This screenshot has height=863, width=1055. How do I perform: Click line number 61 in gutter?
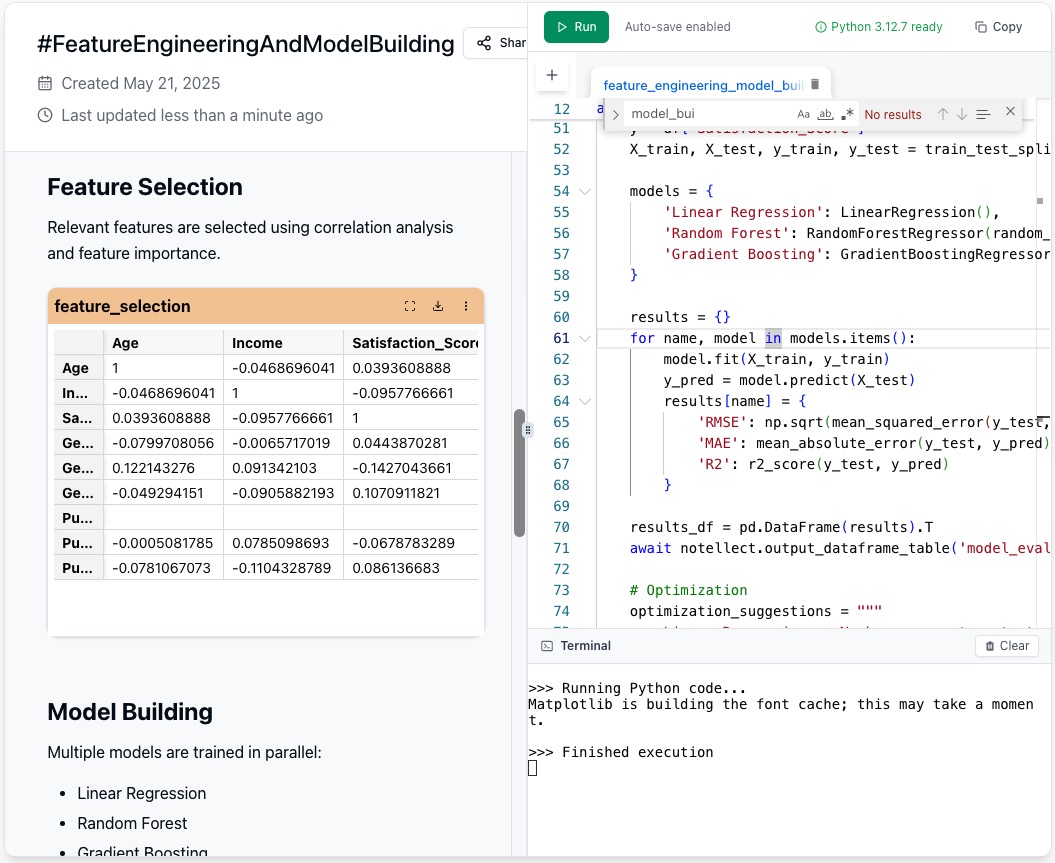(561, 338)
